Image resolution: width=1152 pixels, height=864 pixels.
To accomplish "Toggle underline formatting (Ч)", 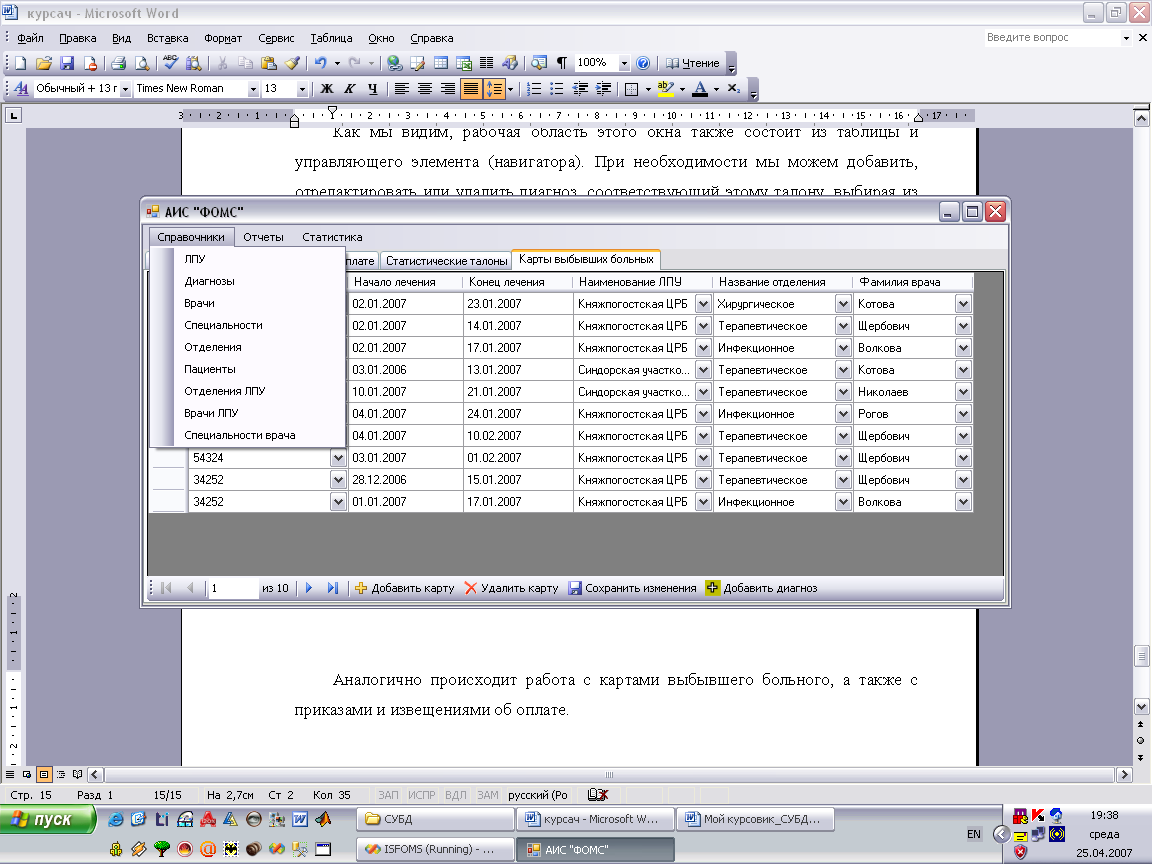I will pos(372,89).
